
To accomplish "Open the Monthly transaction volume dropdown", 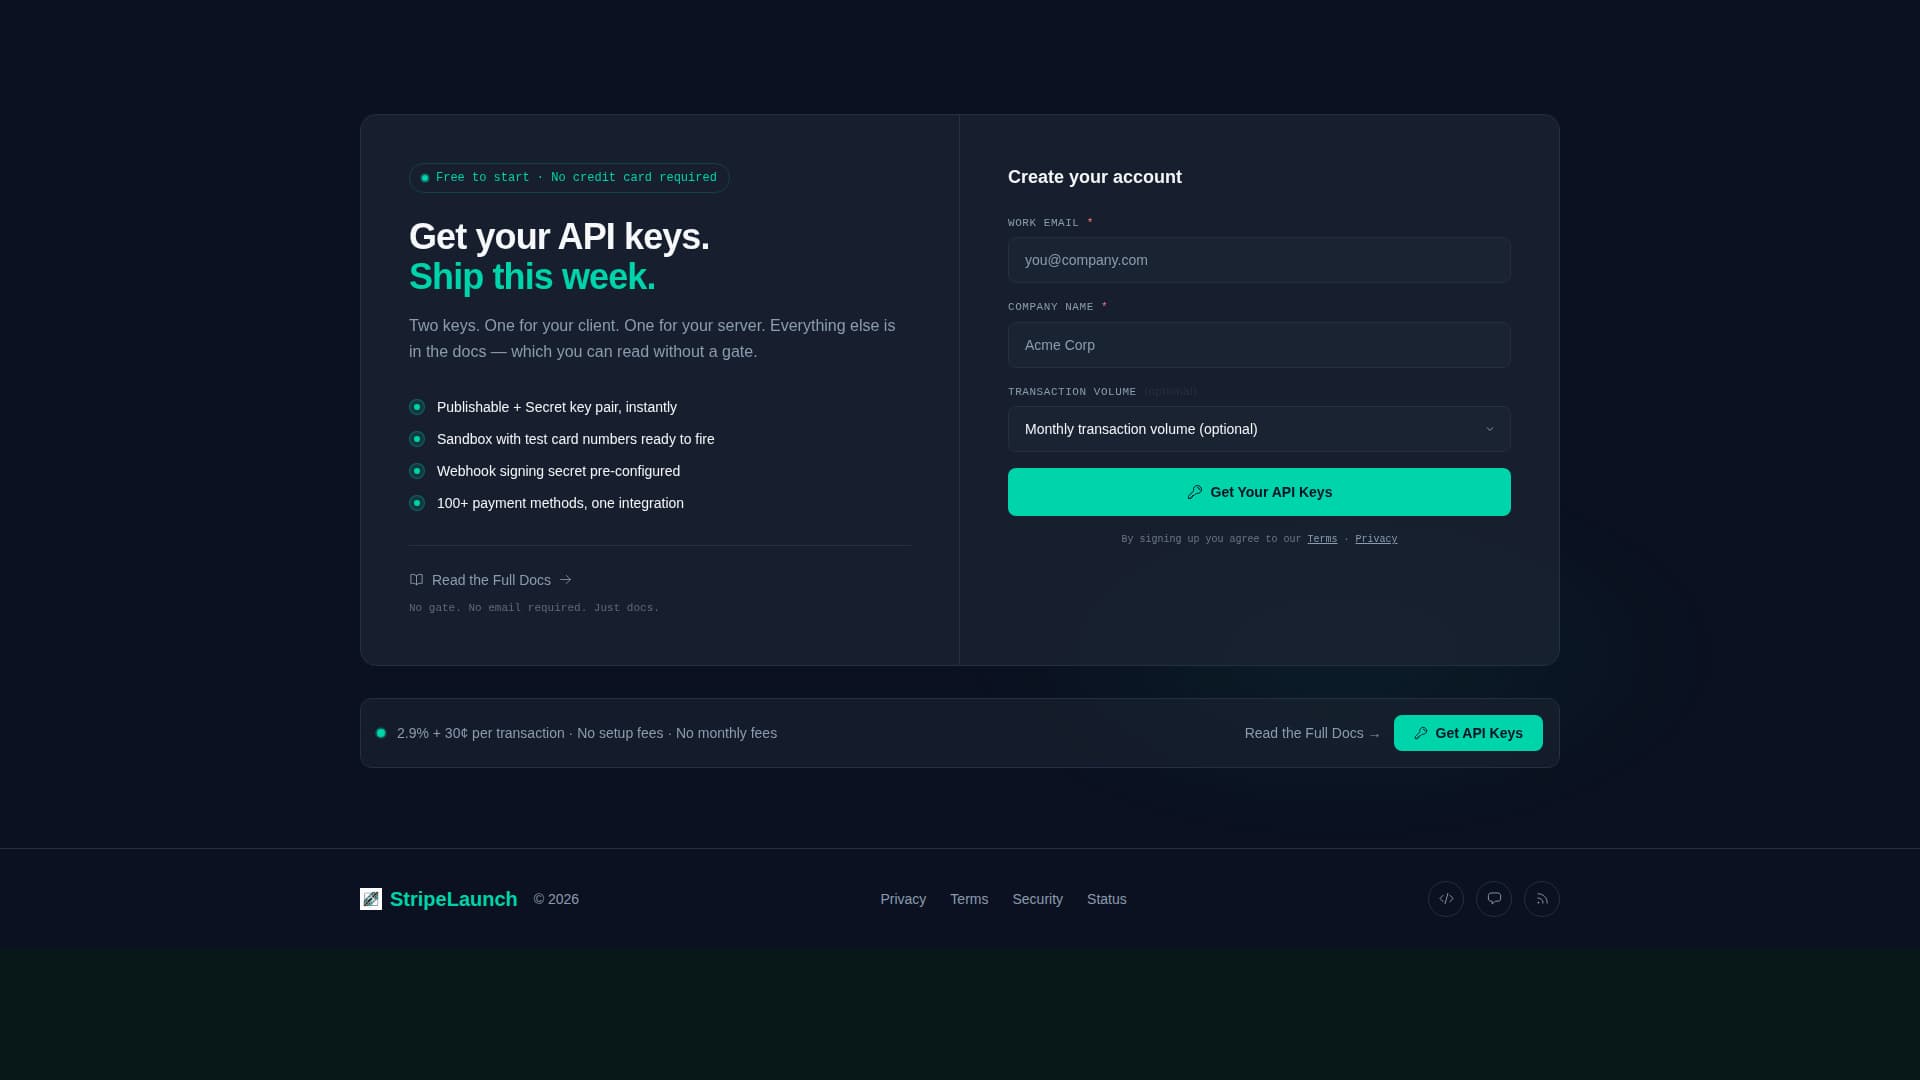I will [1258, 428].
